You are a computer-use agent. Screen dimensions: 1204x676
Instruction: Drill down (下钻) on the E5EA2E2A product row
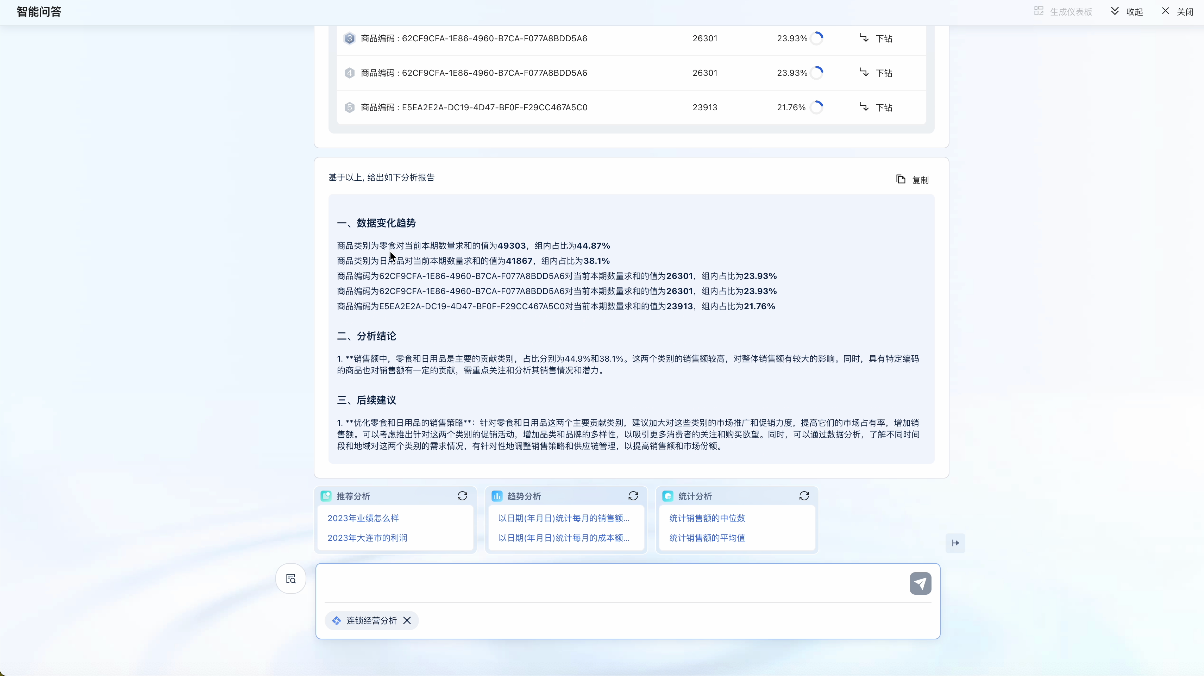click(x=876, y=107)
